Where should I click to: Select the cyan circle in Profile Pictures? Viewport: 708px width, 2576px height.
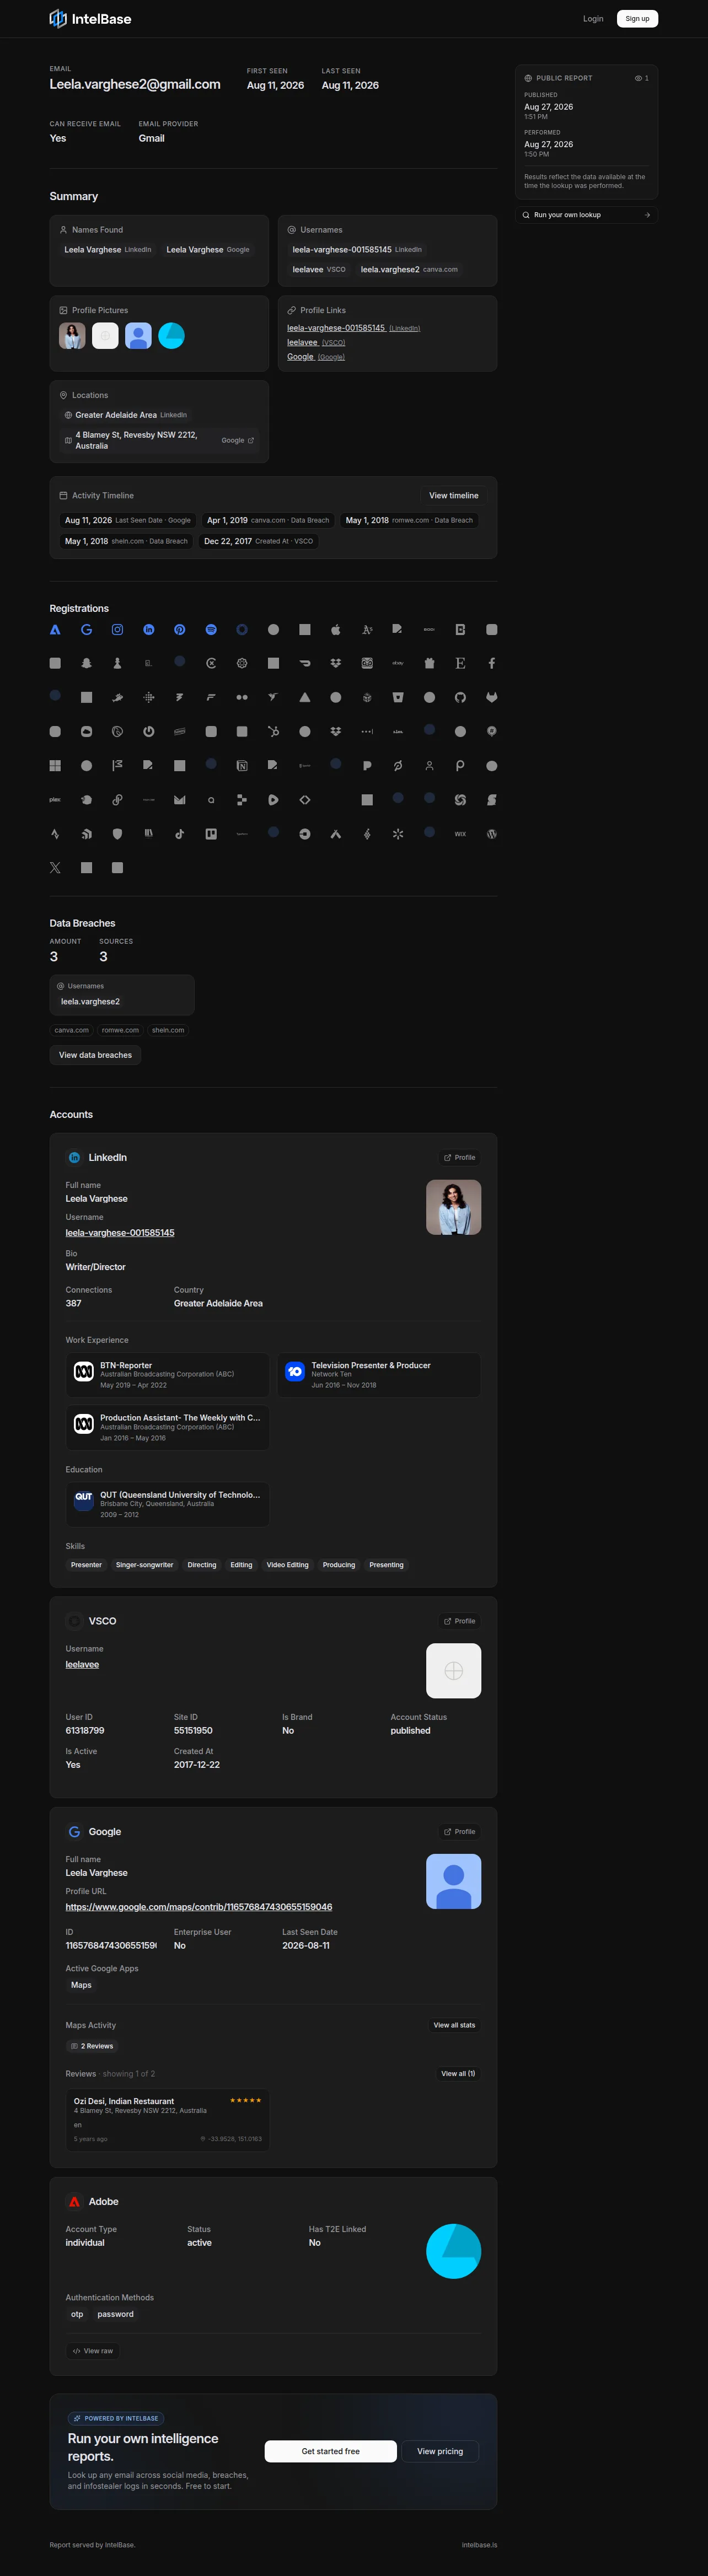pos(171,336)
